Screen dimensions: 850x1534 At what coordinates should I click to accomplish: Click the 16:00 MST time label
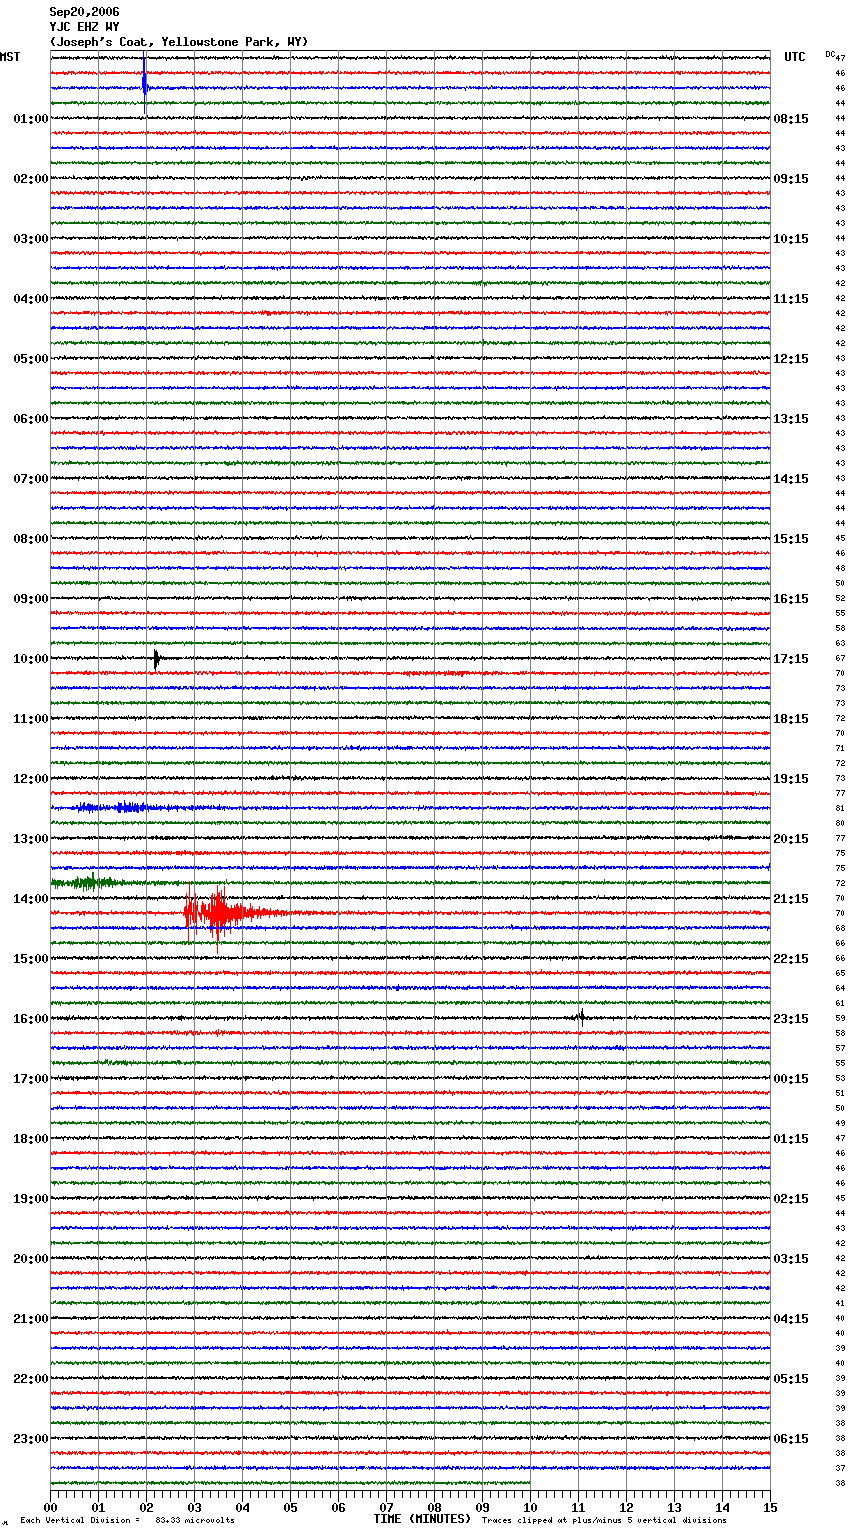pyautogui.click(x=31, y=1019)
